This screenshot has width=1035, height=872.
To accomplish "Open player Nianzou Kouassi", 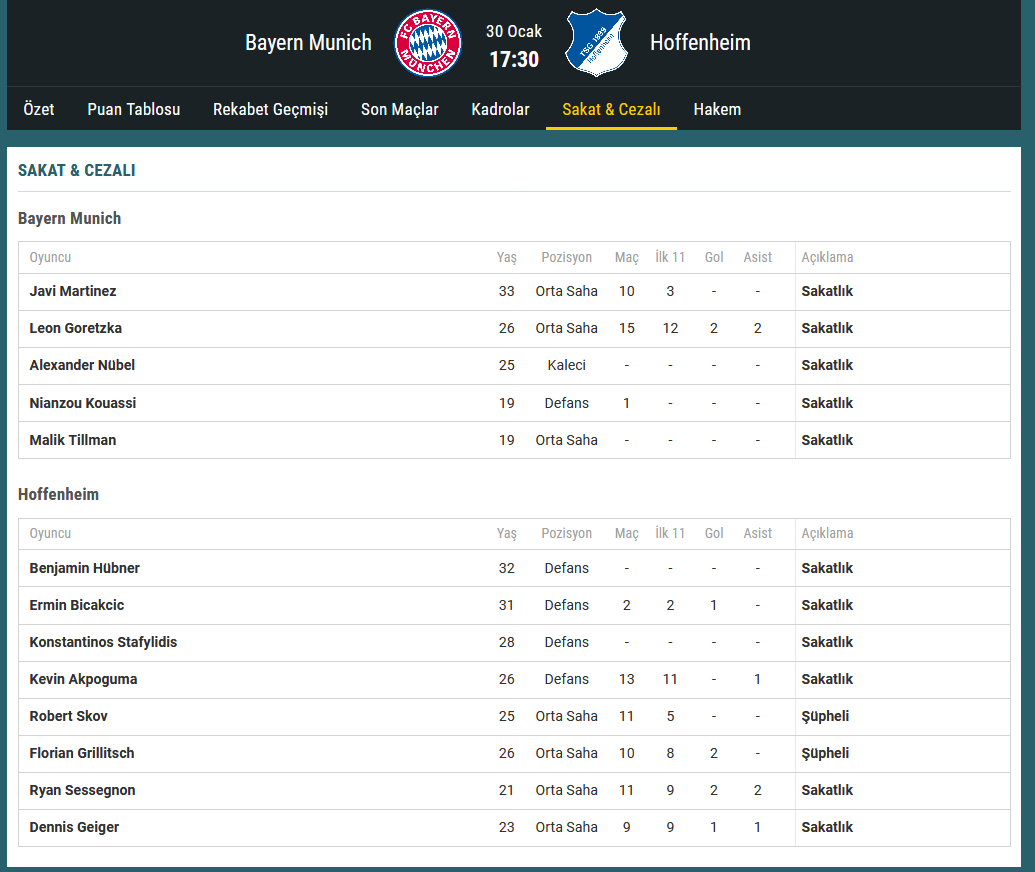I will click(x=83, y=403).
